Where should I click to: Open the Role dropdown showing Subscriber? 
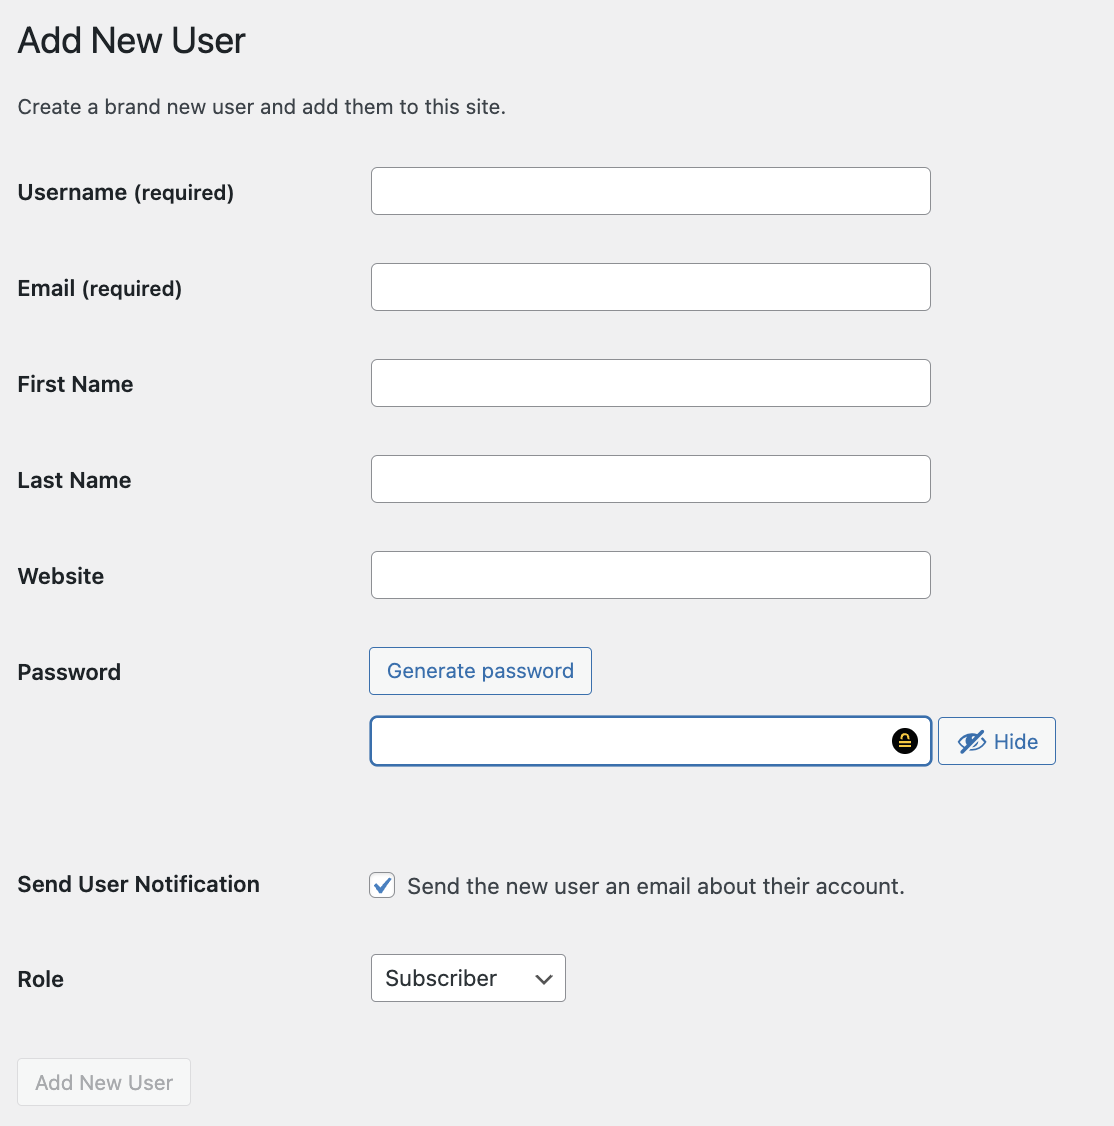pyautogui.click(x=468, y=977)
